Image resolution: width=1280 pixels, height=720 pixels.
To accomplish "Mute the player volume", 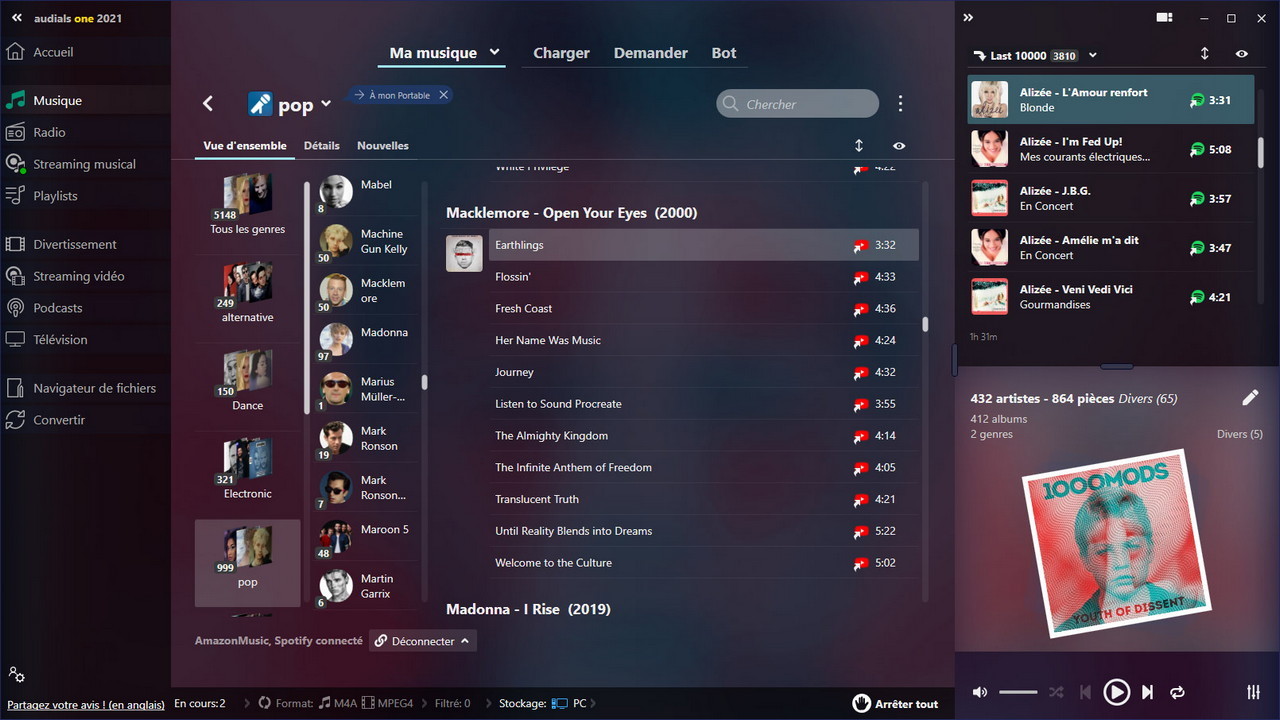I will [980, 692].
